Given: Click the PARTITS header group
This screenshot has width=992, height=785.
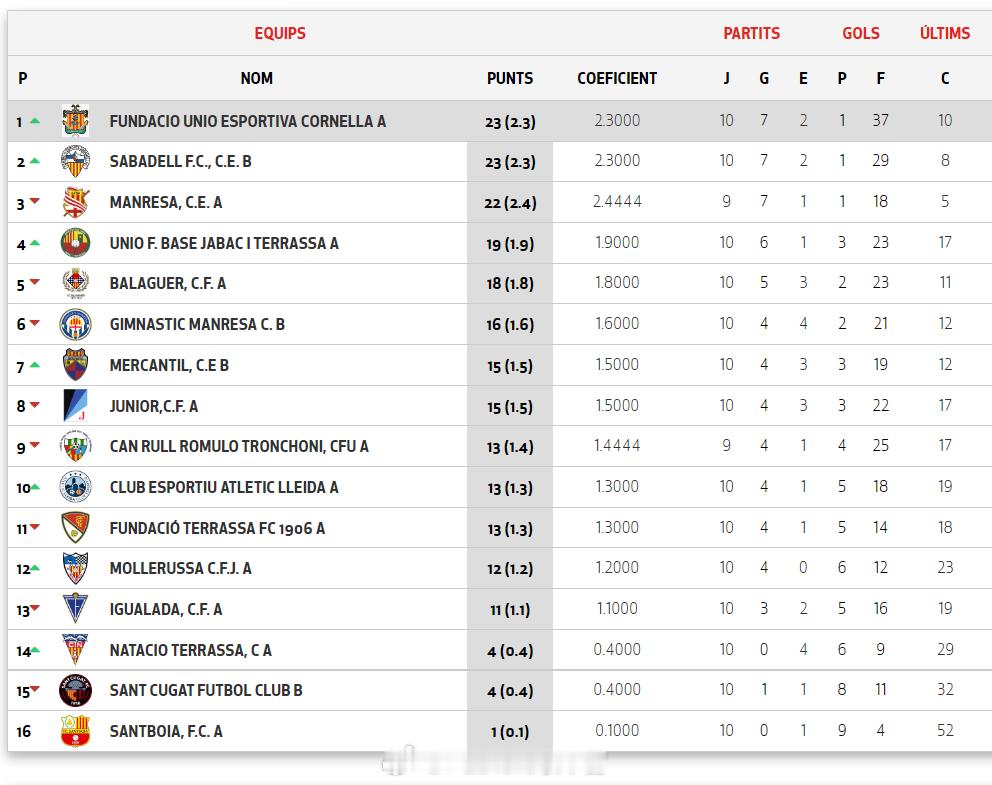Looking at the screenshot, I should pyautogui.click(x=752, y=34).
